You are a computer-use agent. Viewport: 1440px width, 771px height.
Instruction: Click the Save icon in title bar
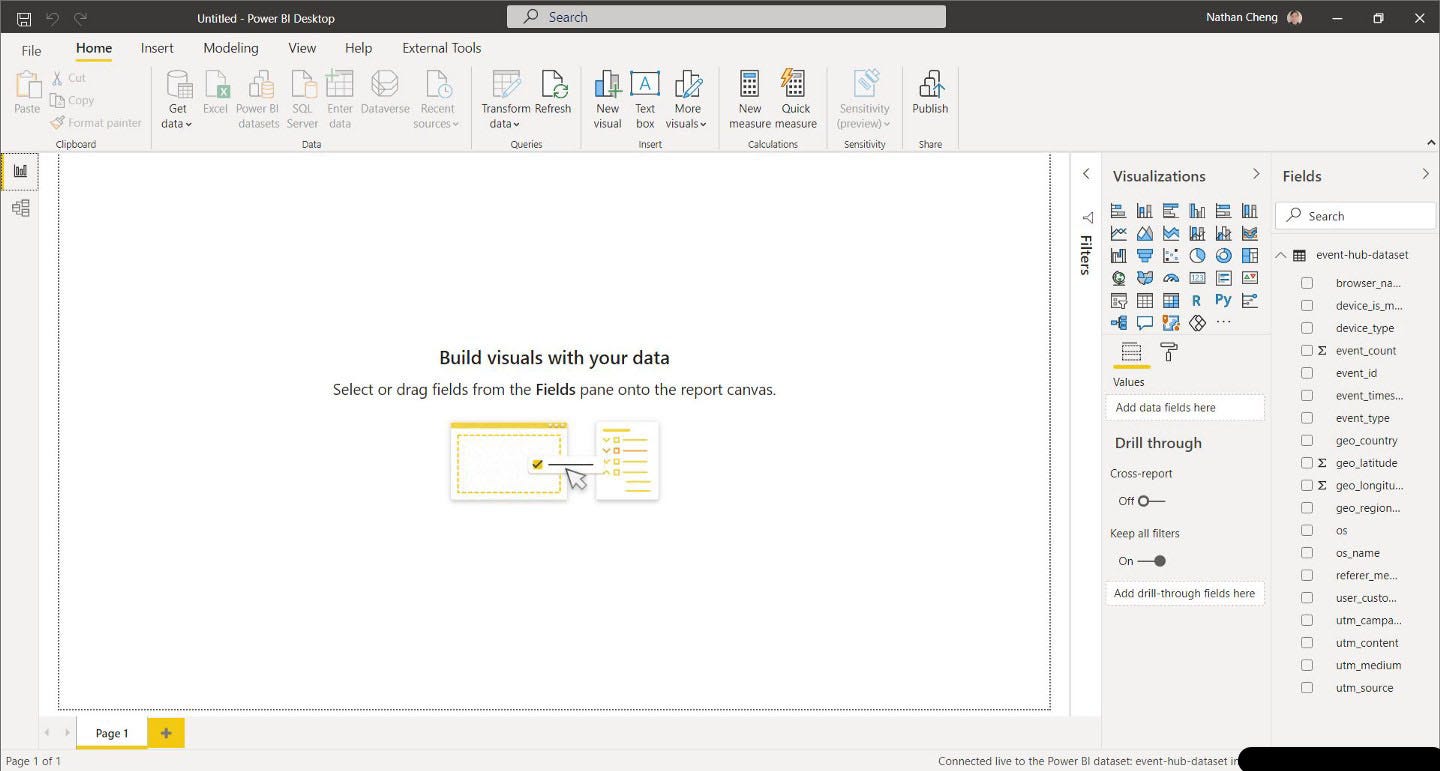coord(24,18)
